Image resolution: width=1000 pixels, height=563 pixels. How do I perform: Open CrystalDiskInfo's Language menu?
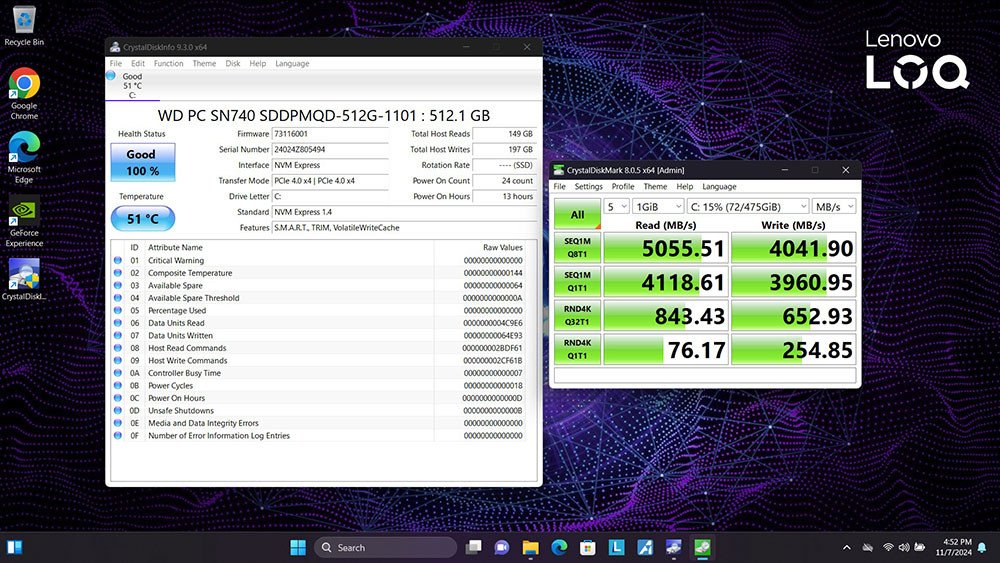292,64
